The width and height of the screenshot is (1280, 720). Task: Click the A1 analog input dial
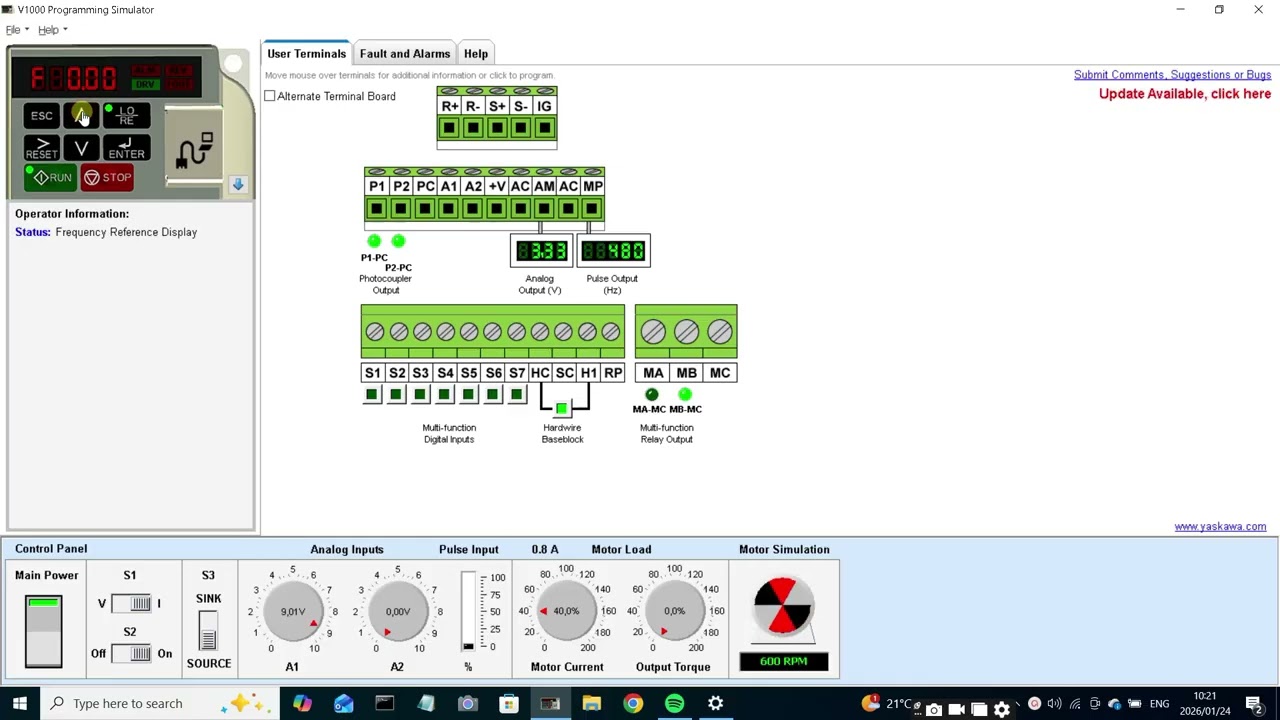[292, 611]
